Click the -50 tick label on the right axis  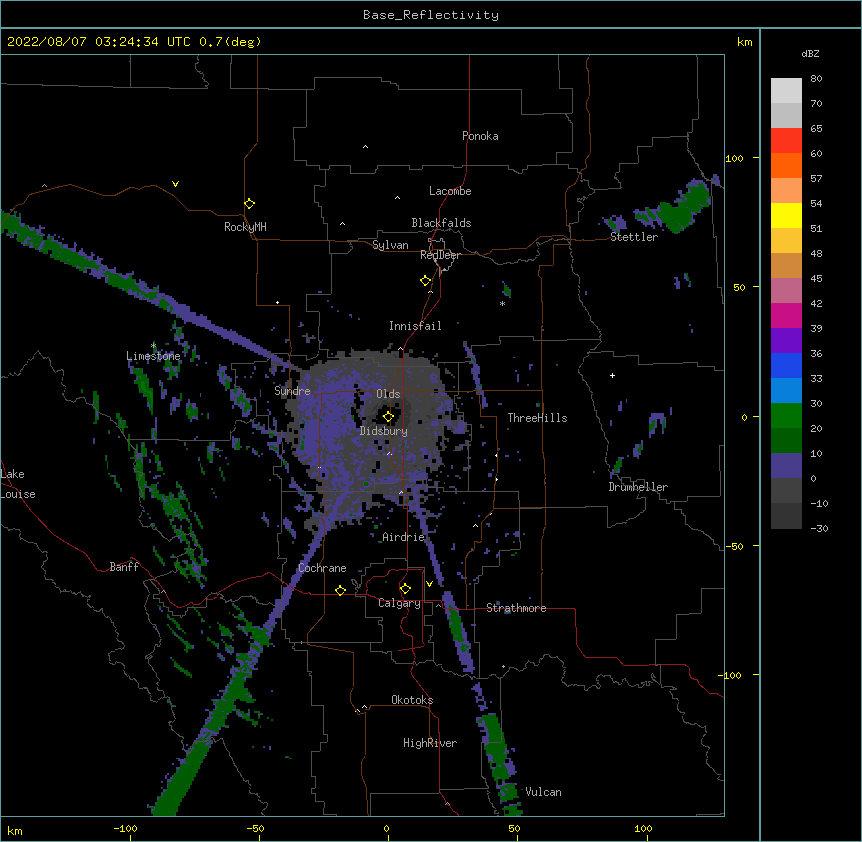tap(734, 546)
